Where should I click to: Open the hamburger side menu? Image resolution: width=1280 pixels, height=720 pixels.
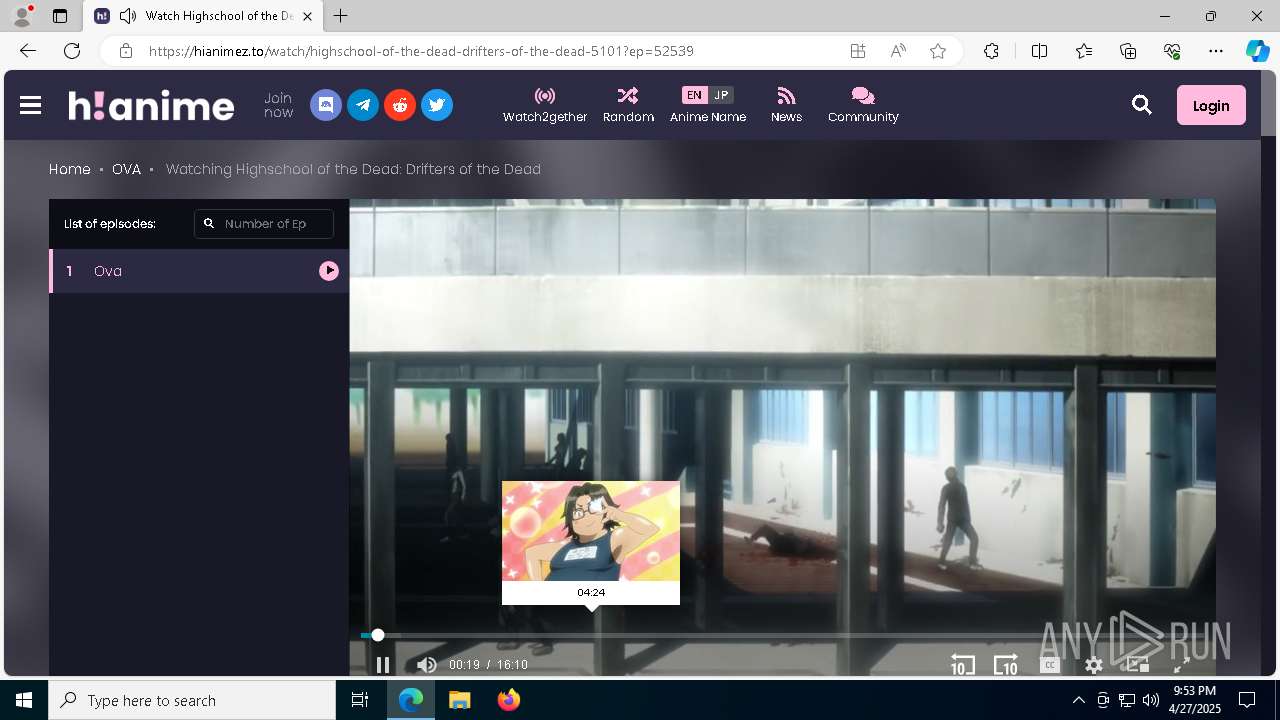(30, 105)
